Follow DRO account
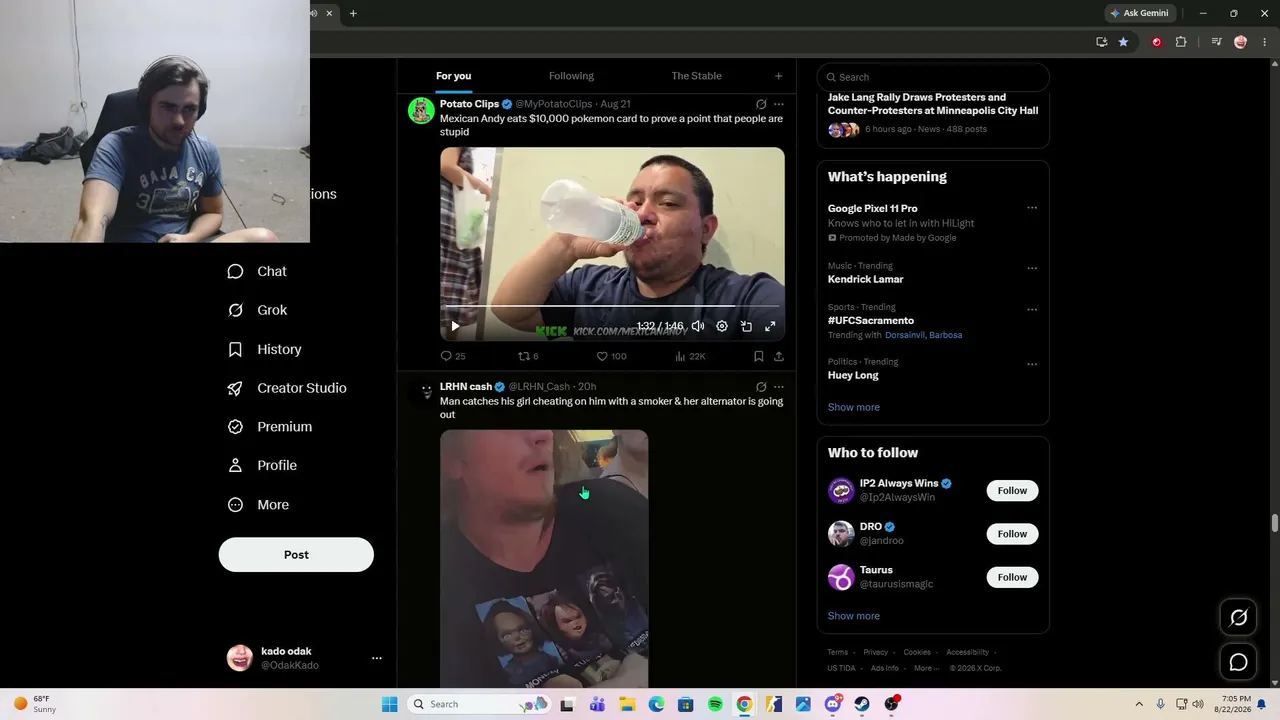 click(x=1012, y=534)
